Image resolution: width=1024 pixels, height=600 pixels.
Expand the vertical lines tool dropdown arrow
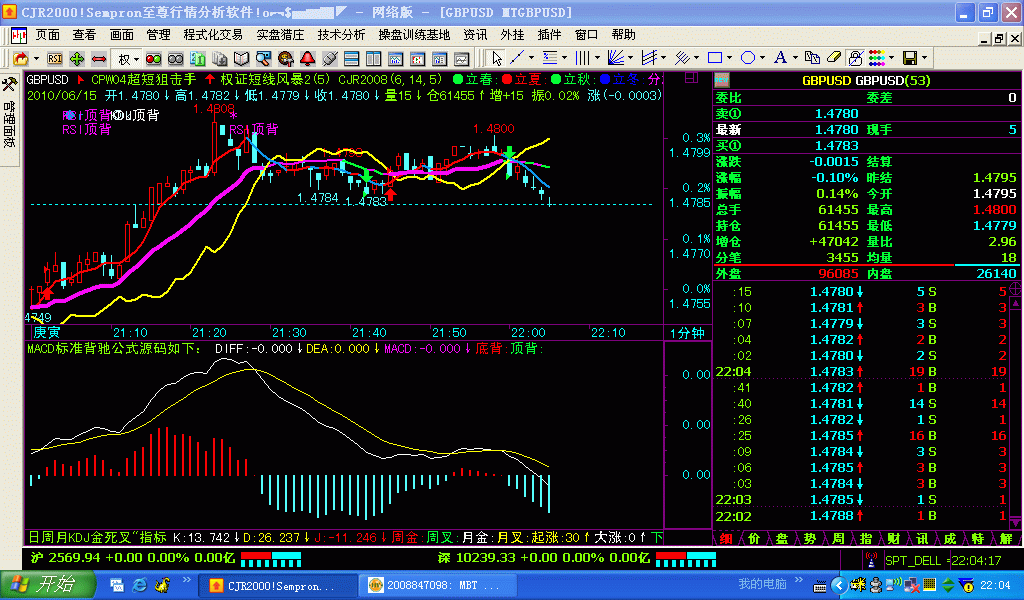598,58
